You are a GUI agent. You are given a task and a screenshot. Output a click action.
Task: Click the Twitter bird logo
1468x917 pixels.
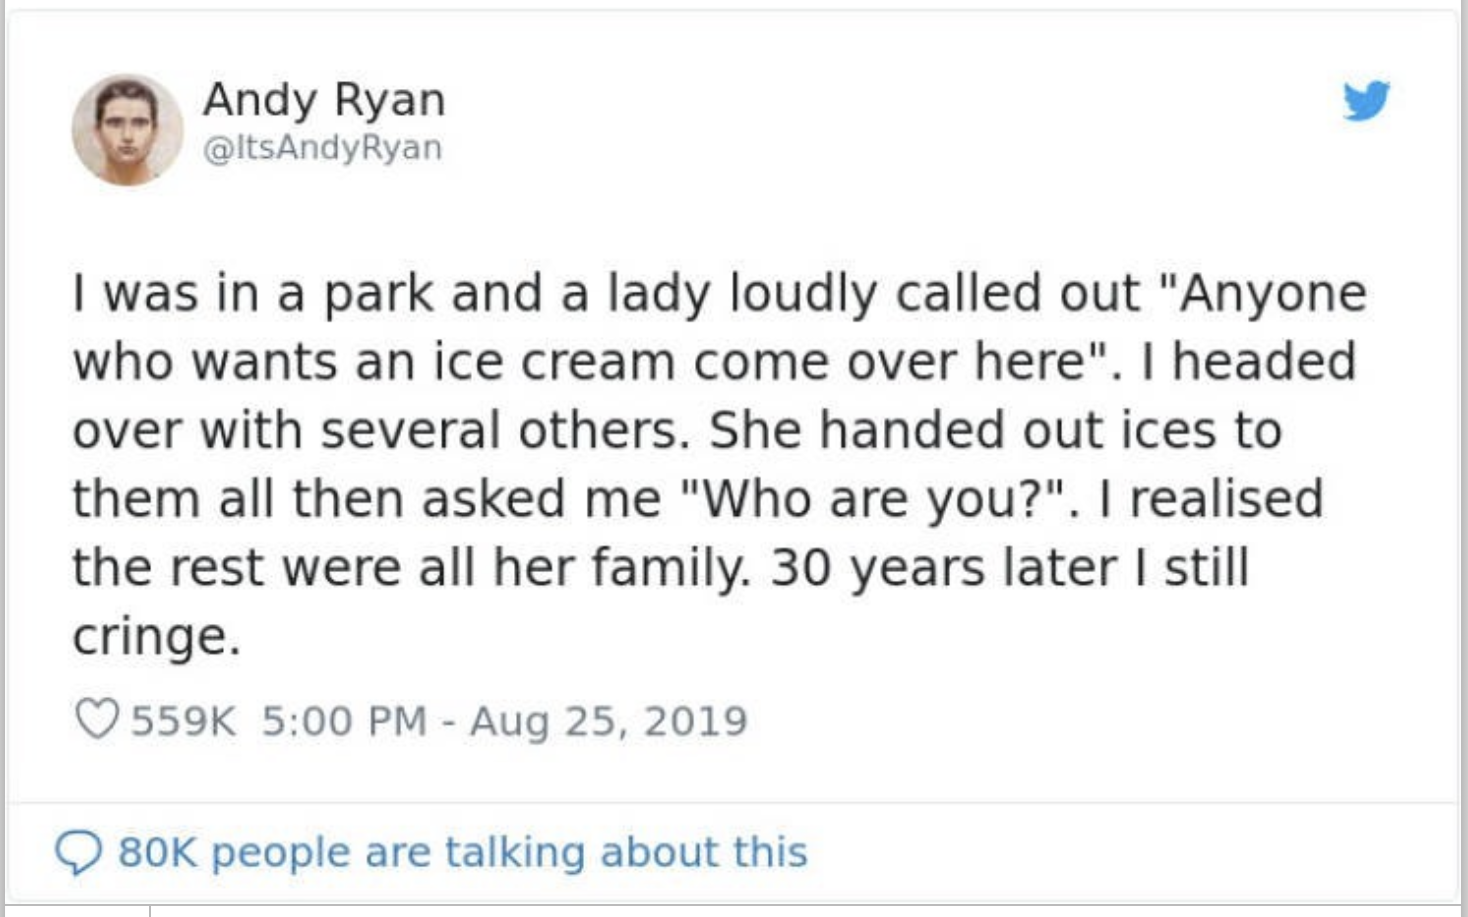tap(1366, 100)
